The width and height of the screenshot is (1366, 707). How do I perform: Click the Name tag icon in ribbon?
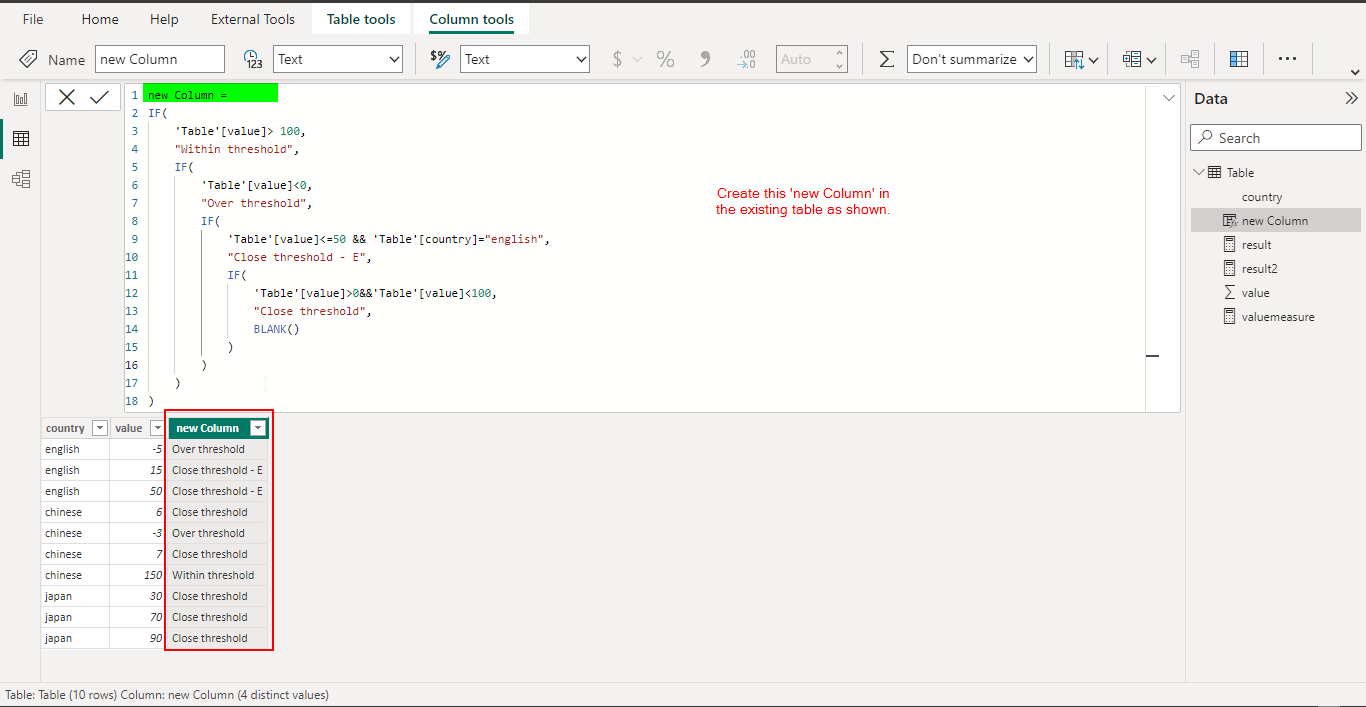28,59
